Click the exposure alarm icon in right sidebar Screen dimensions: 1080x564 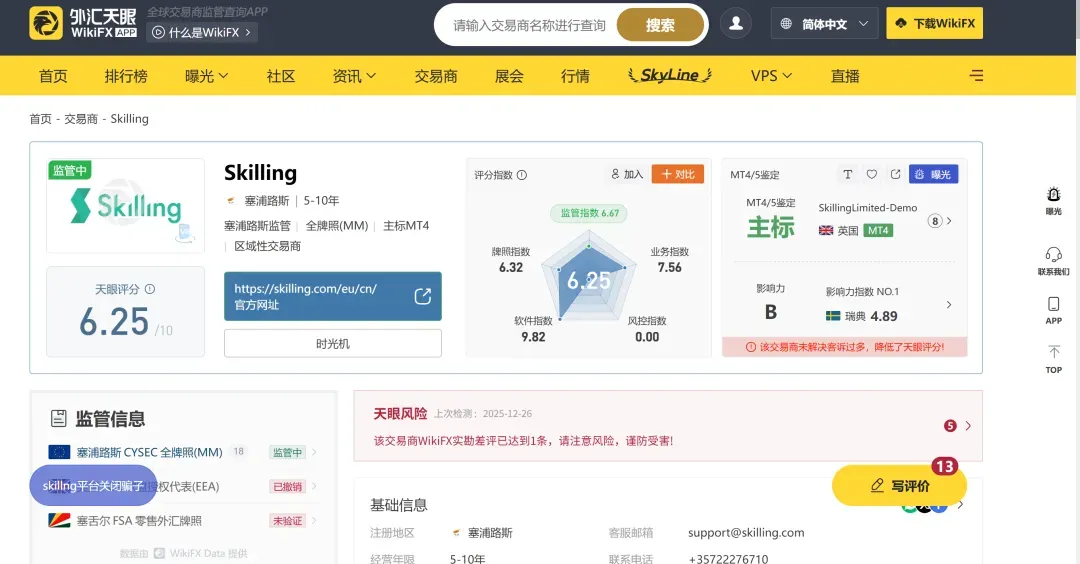[1053, 195]
